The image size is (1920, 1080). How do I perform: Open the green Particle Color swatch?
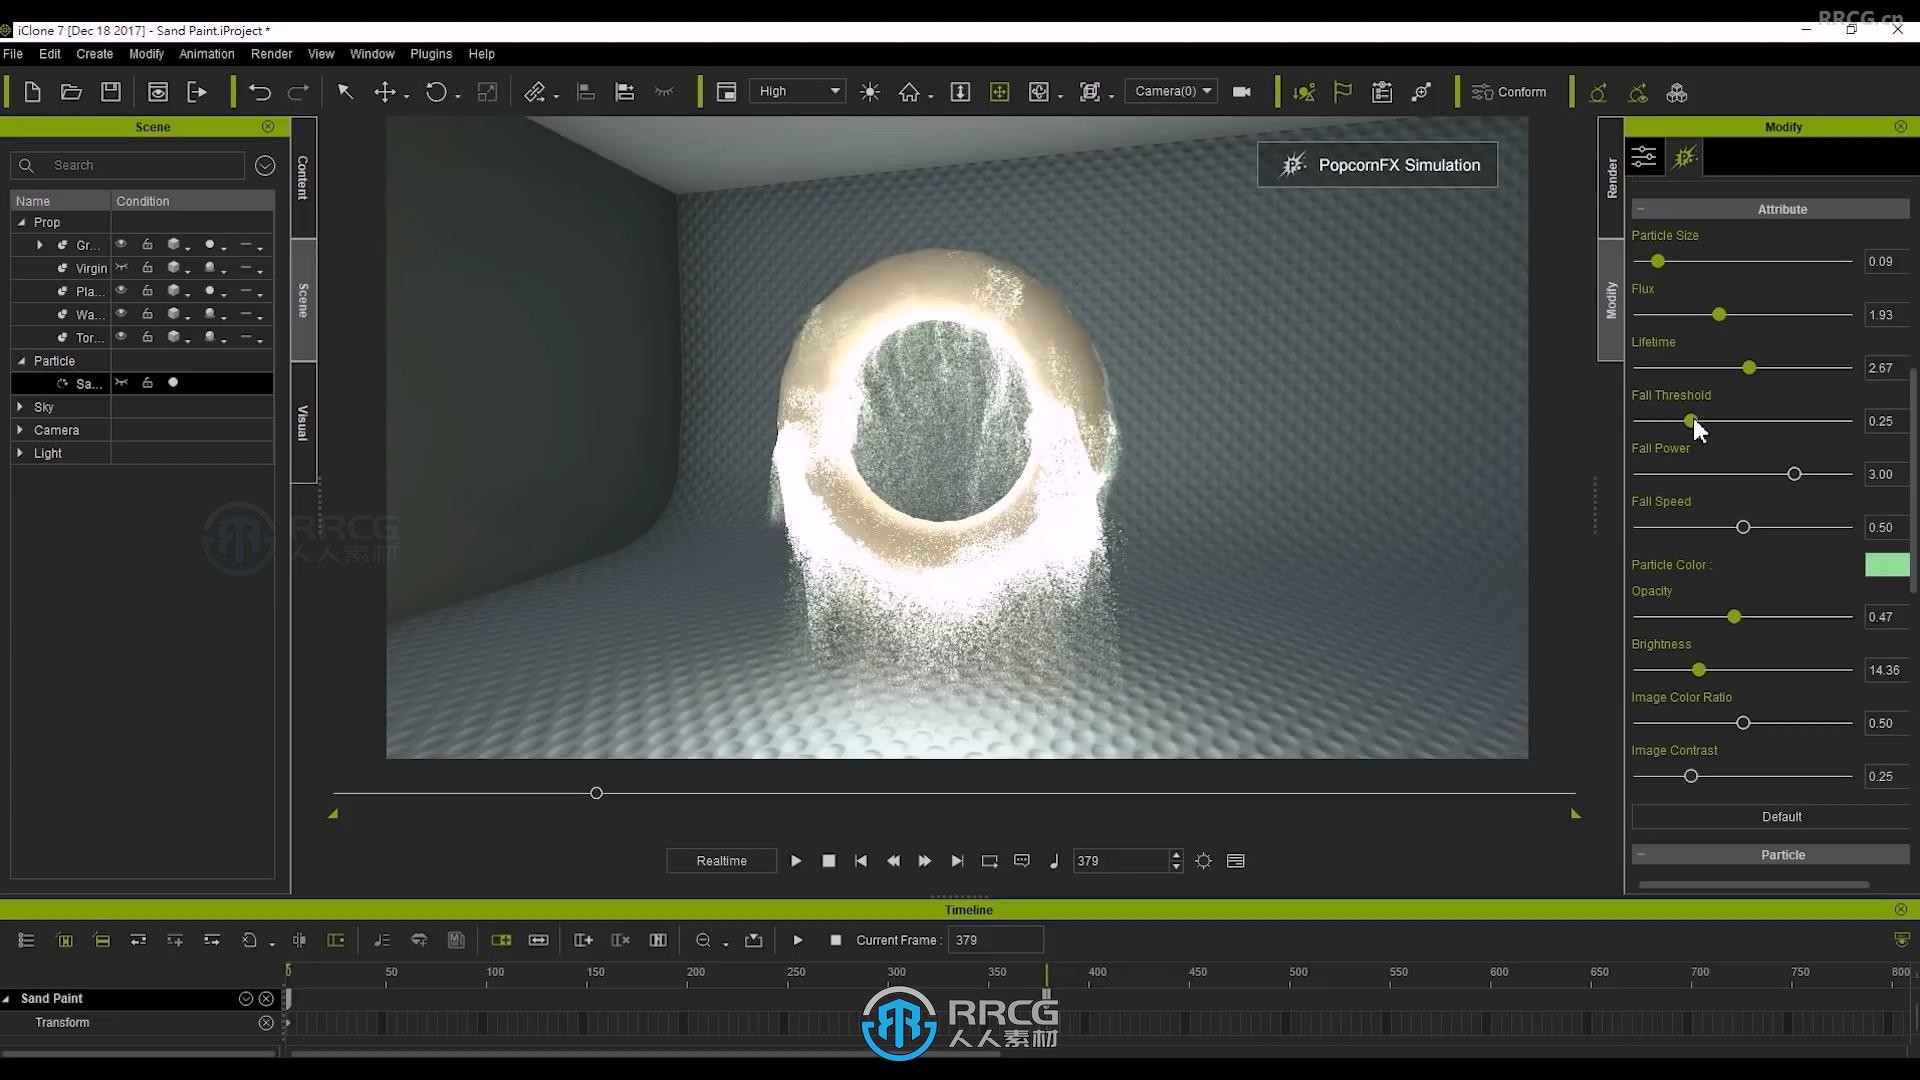1887,565
